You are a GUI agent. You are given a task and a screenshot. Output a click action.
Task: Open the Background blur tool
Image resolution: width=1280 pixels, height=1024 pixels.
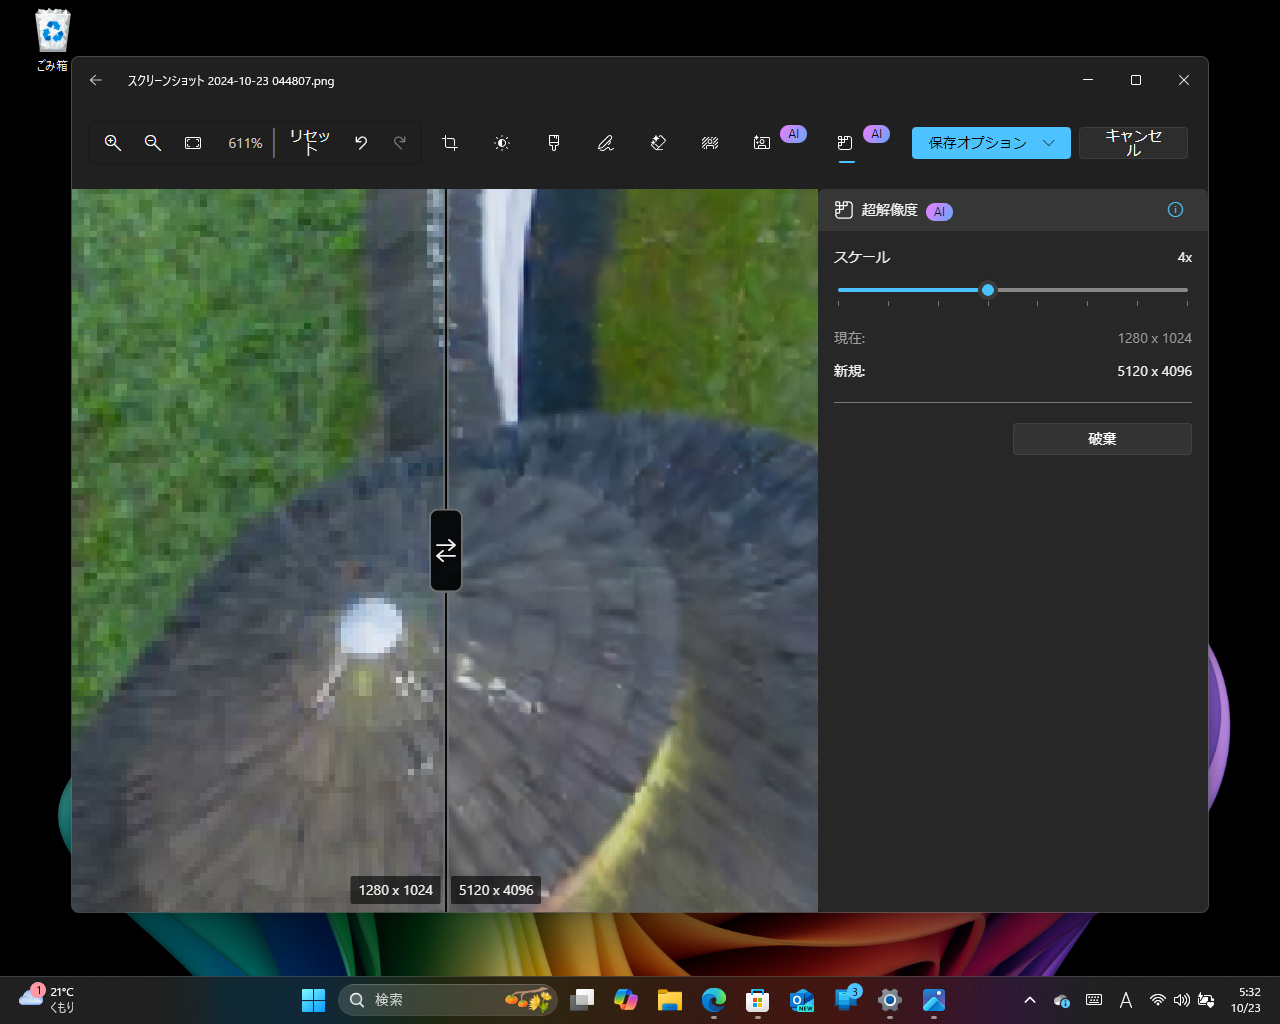[710, 143]
